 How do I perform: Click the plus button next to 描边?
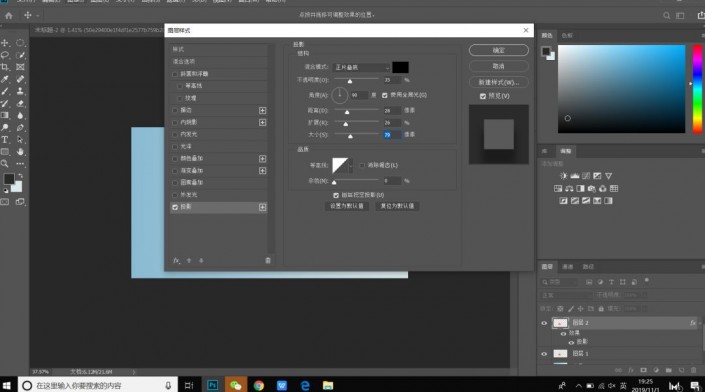pos(263,111)
